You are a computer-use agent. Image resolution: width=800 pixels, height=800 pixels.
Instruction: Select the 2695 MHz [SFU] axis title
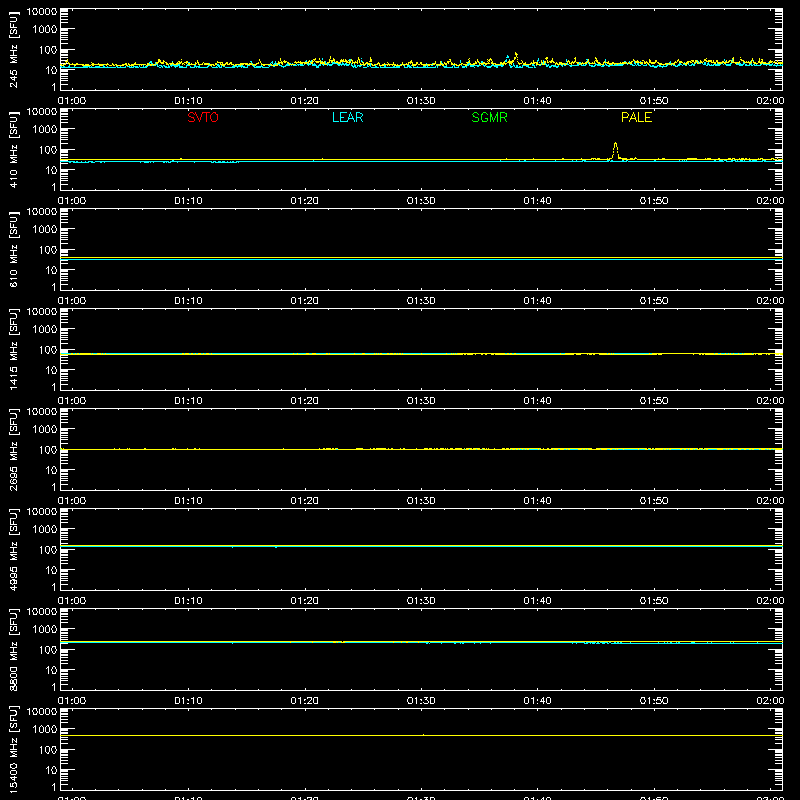(x=14, y=450)
